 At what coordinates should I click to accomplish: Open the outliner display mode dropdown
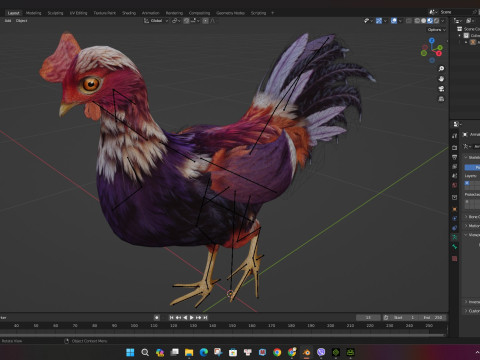(470, 21)
